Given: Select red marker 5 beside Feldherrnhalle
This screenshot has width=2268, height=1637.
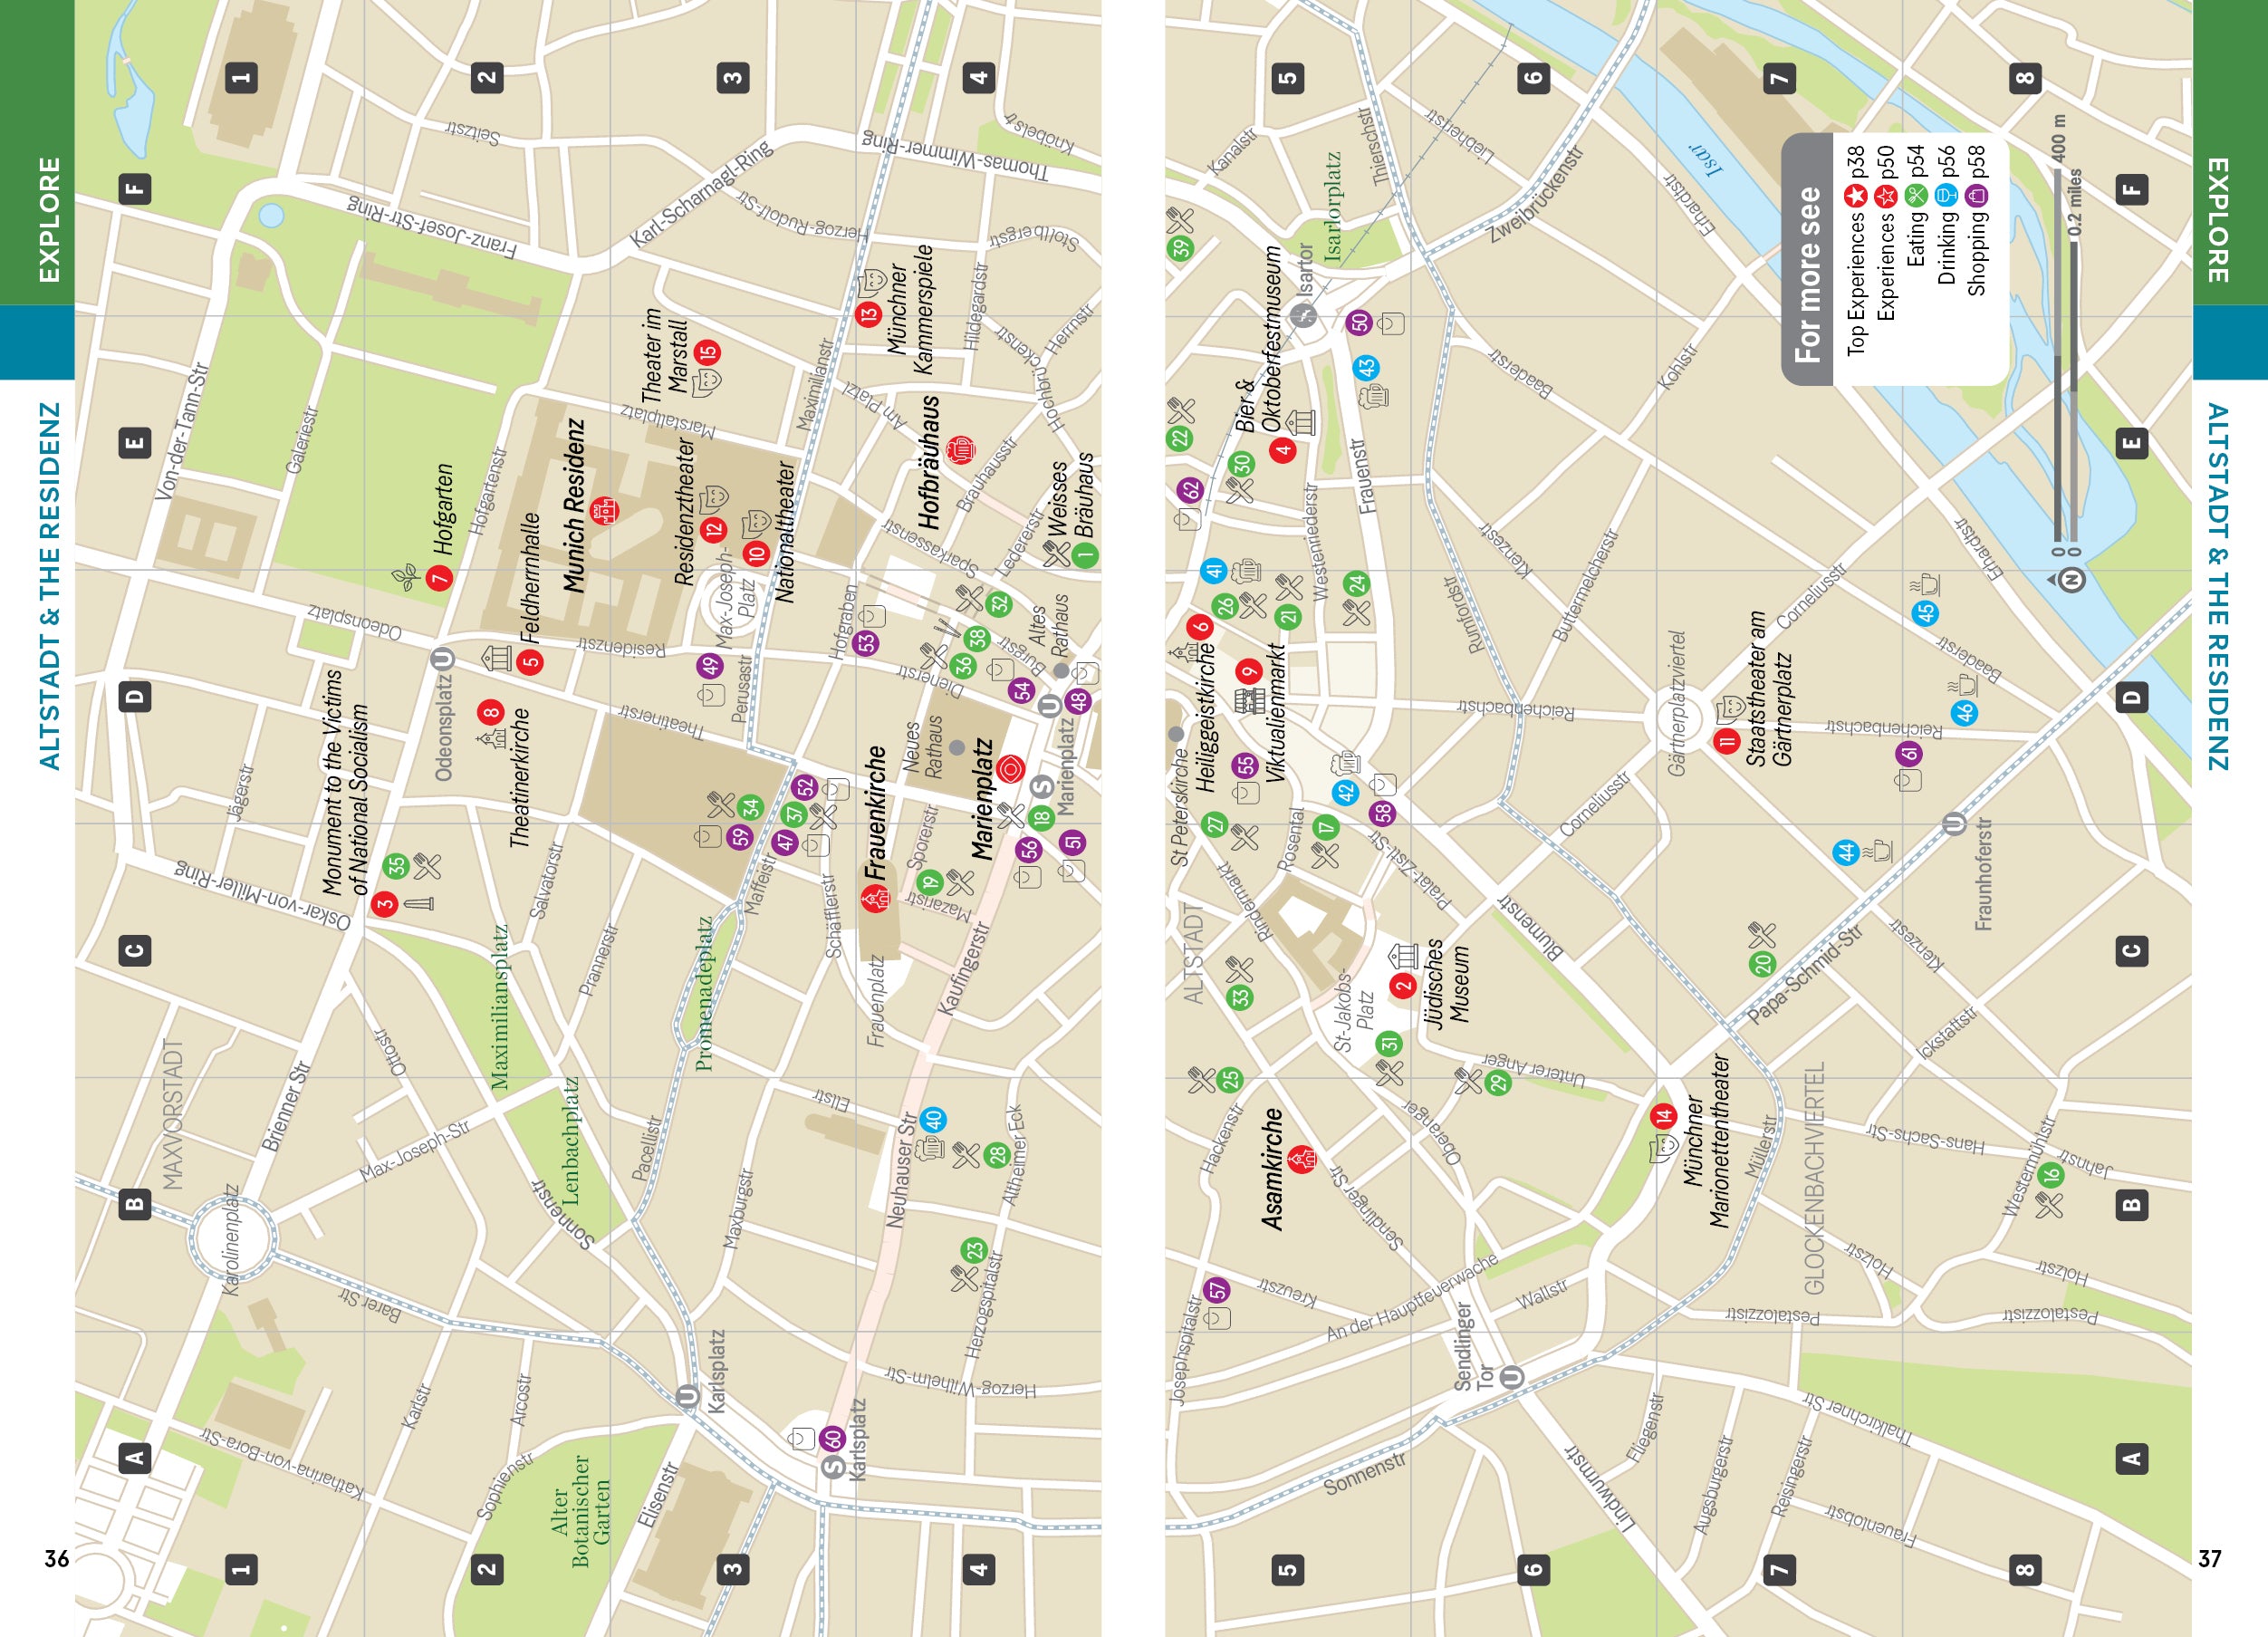Looking at the screenshot, I should point(530,661).
